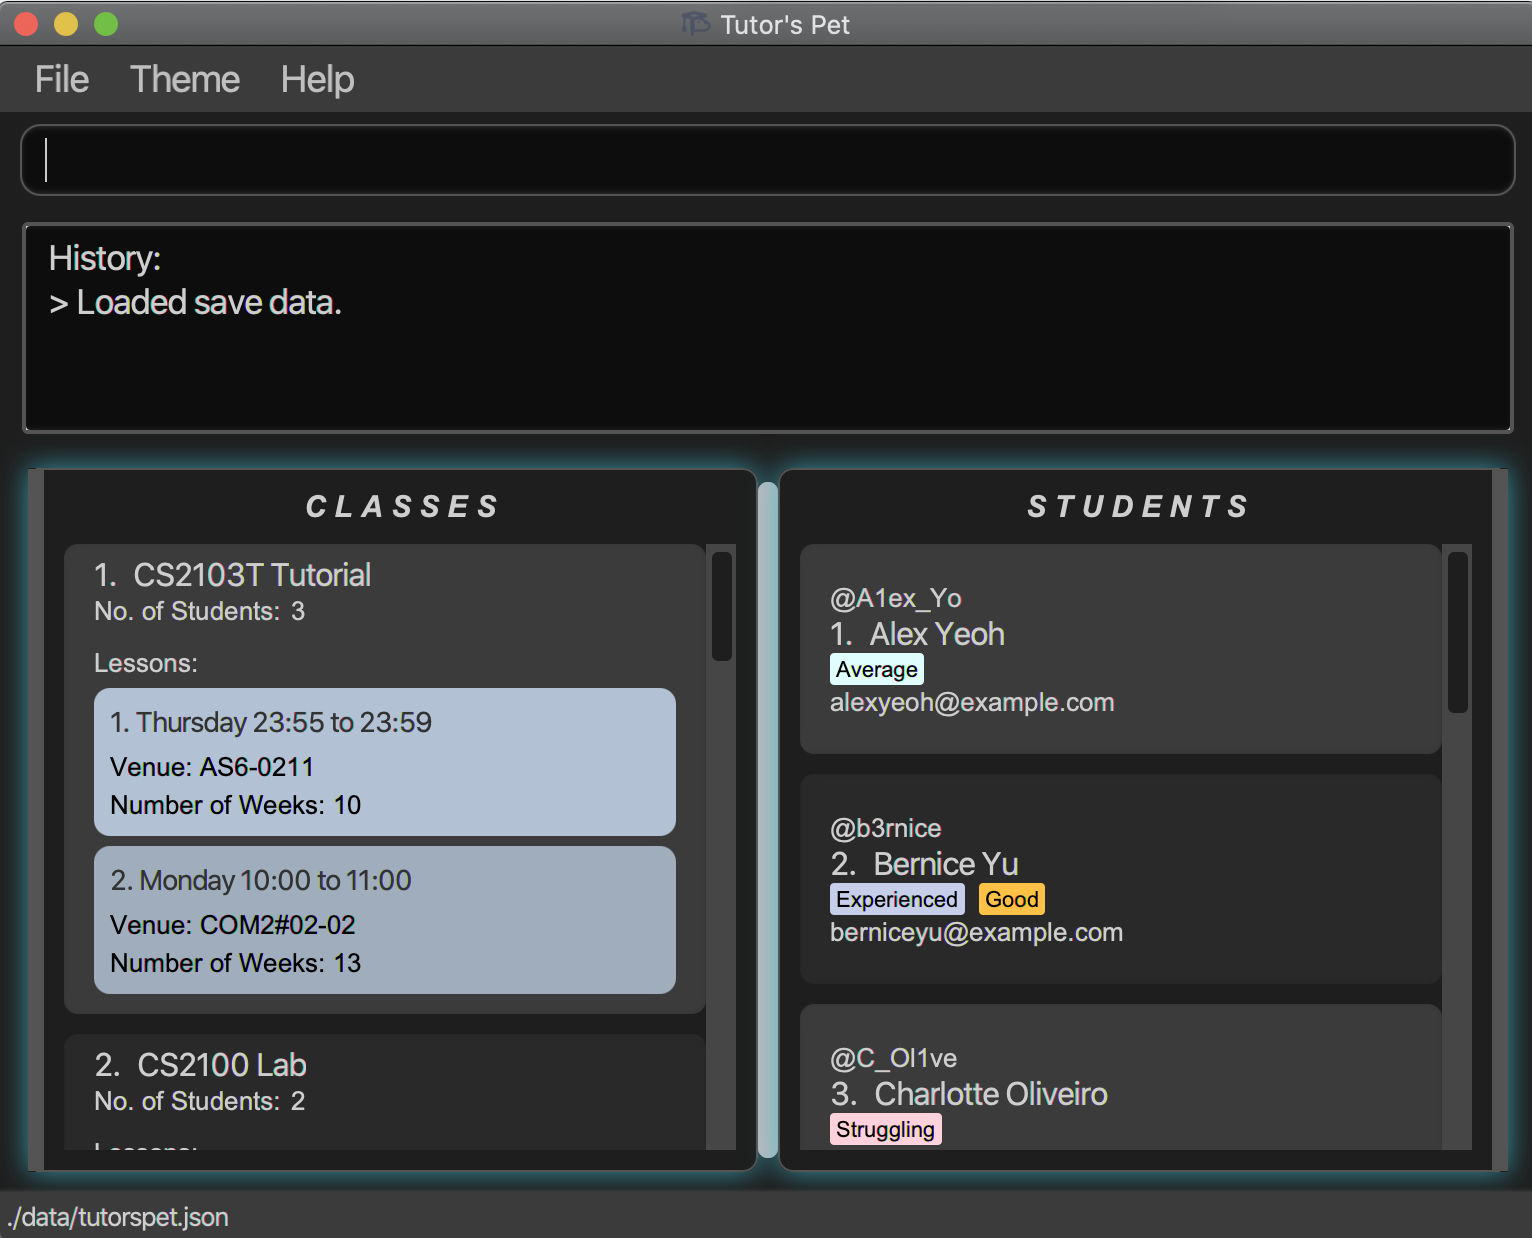Click the Number of Weeks: 13 text
1532x1238 pixels.
(x=236, y=963)
